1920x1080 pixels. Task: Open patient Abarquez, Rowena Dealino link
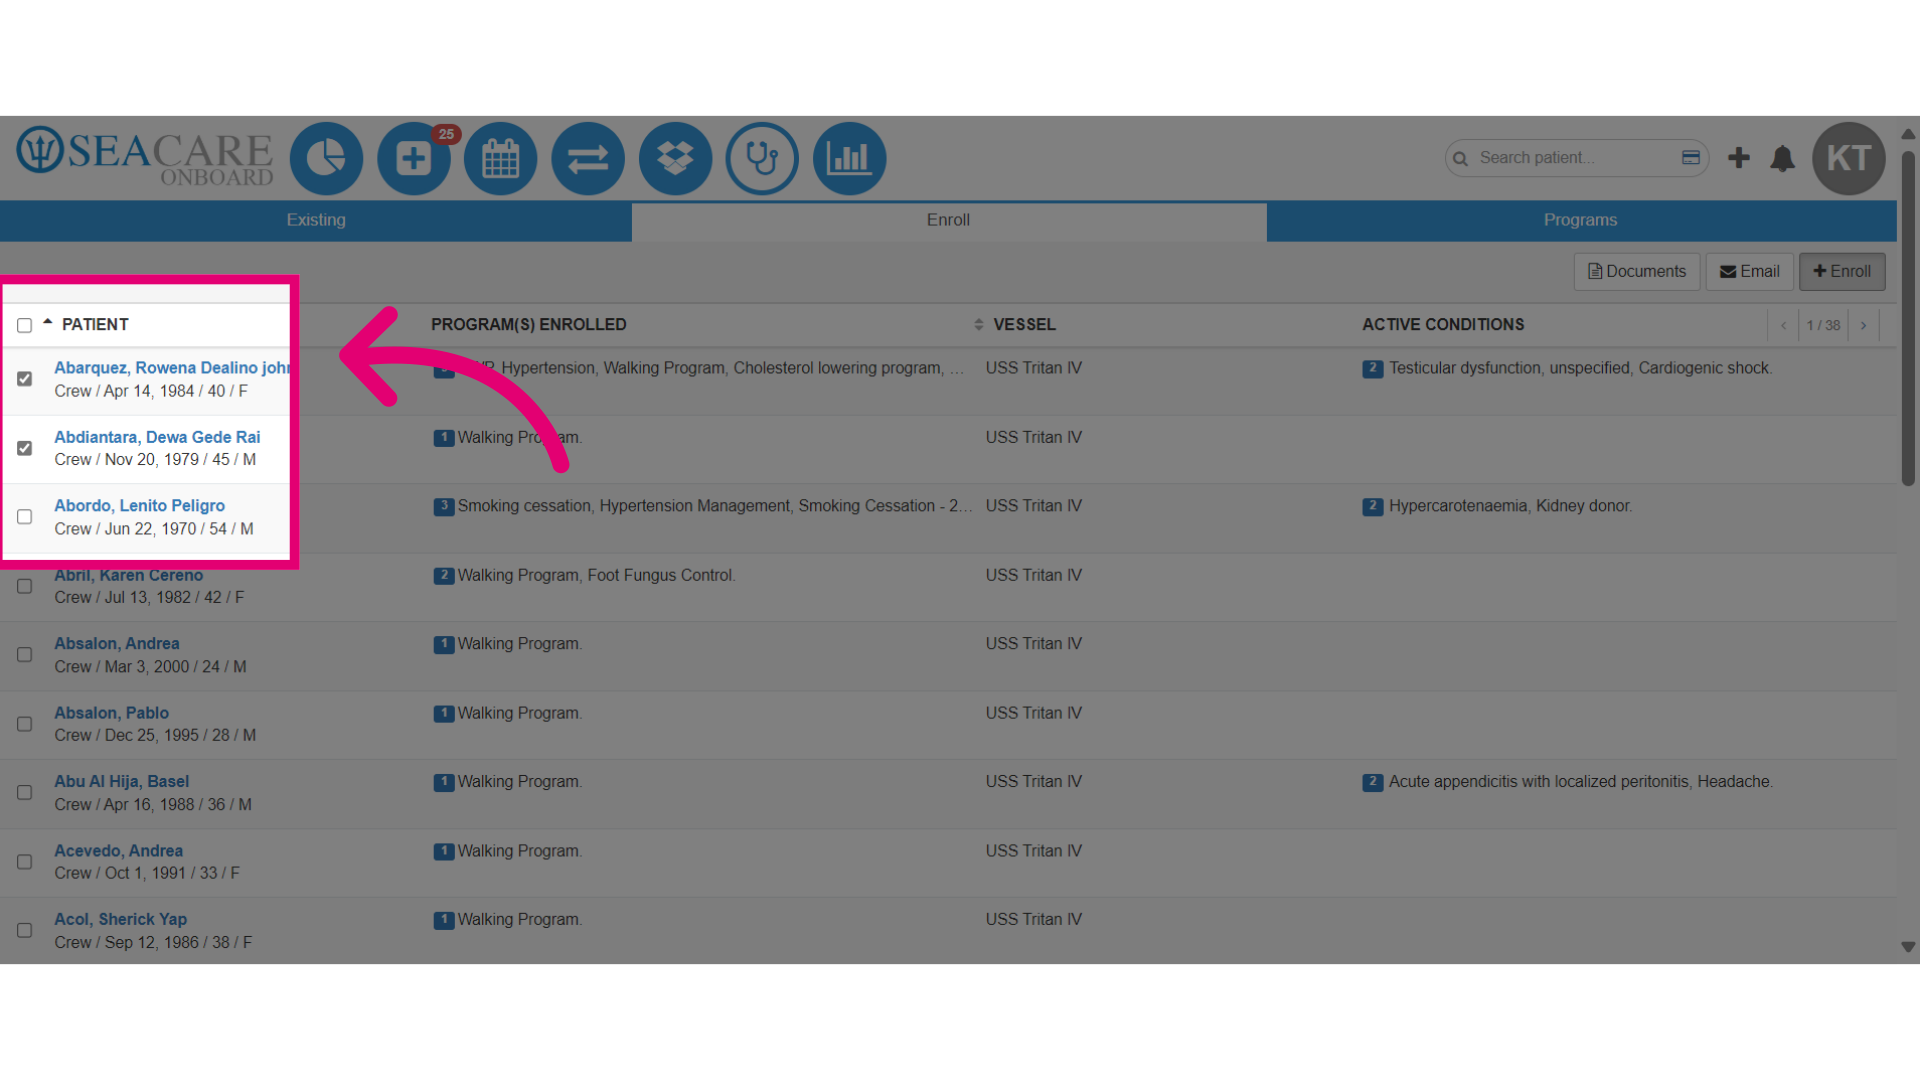pyautogui.click(x=172, y=368)
